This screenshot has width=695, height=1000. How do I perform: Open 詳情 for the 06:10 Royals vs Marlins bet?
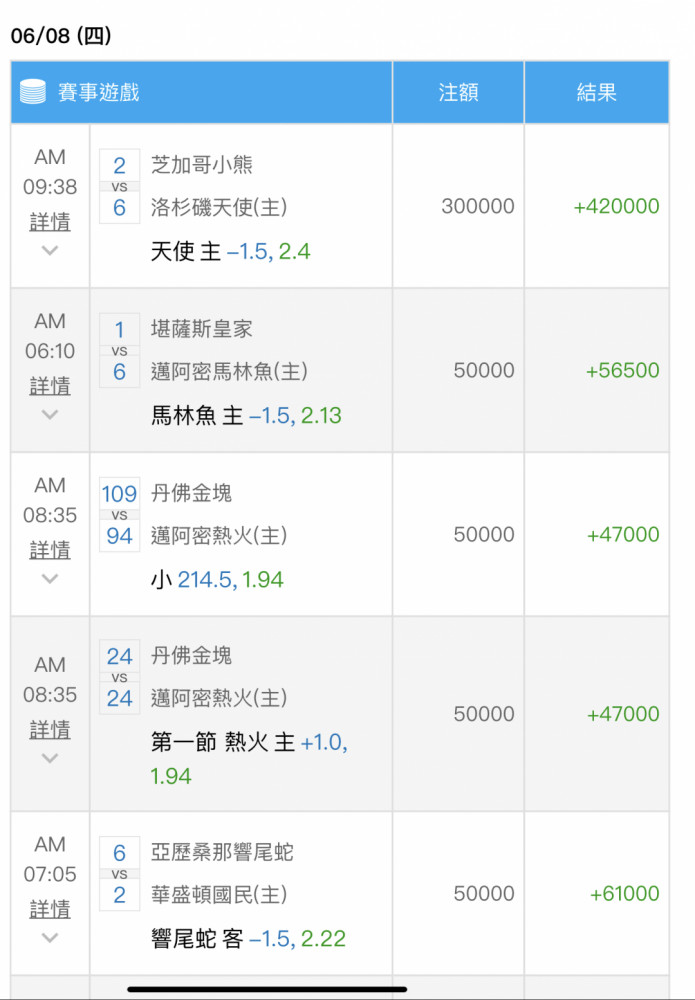coord(50,386)
